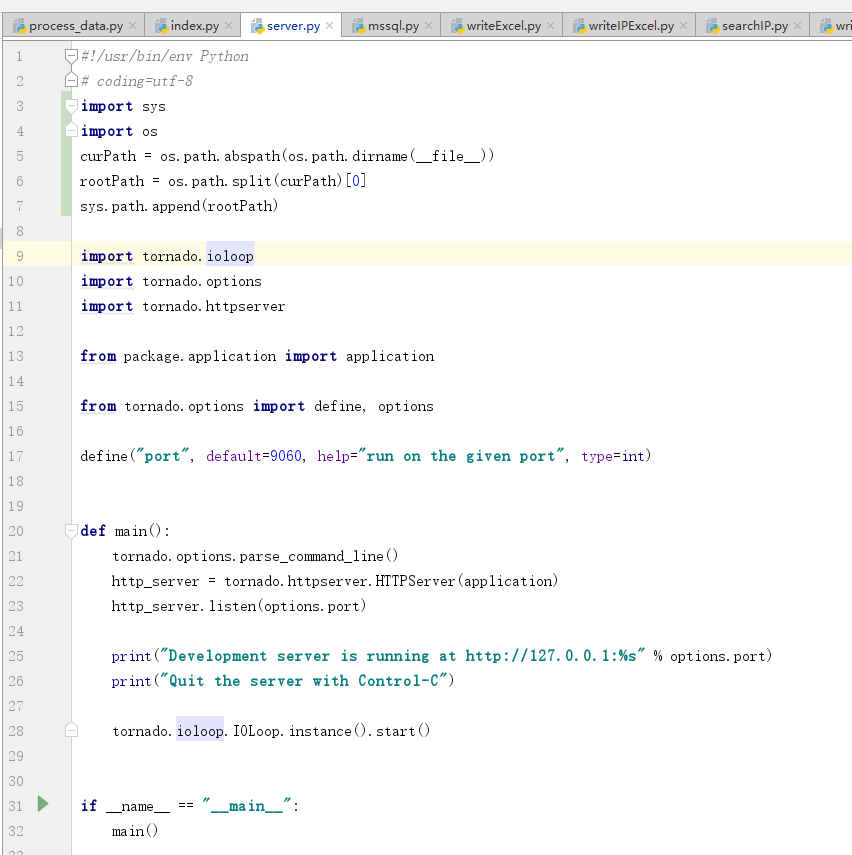Viewport: 852px width, 855px height.
Task: Click the shebang comment on line 1
Action: (164, 56)
